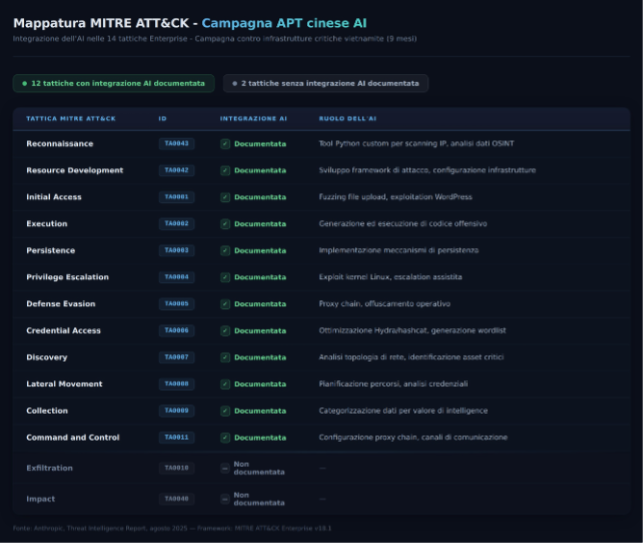The image size is (644, 544).
Task: Click the Exfiltration non-documented dash icon
Action: click(225, 468)
